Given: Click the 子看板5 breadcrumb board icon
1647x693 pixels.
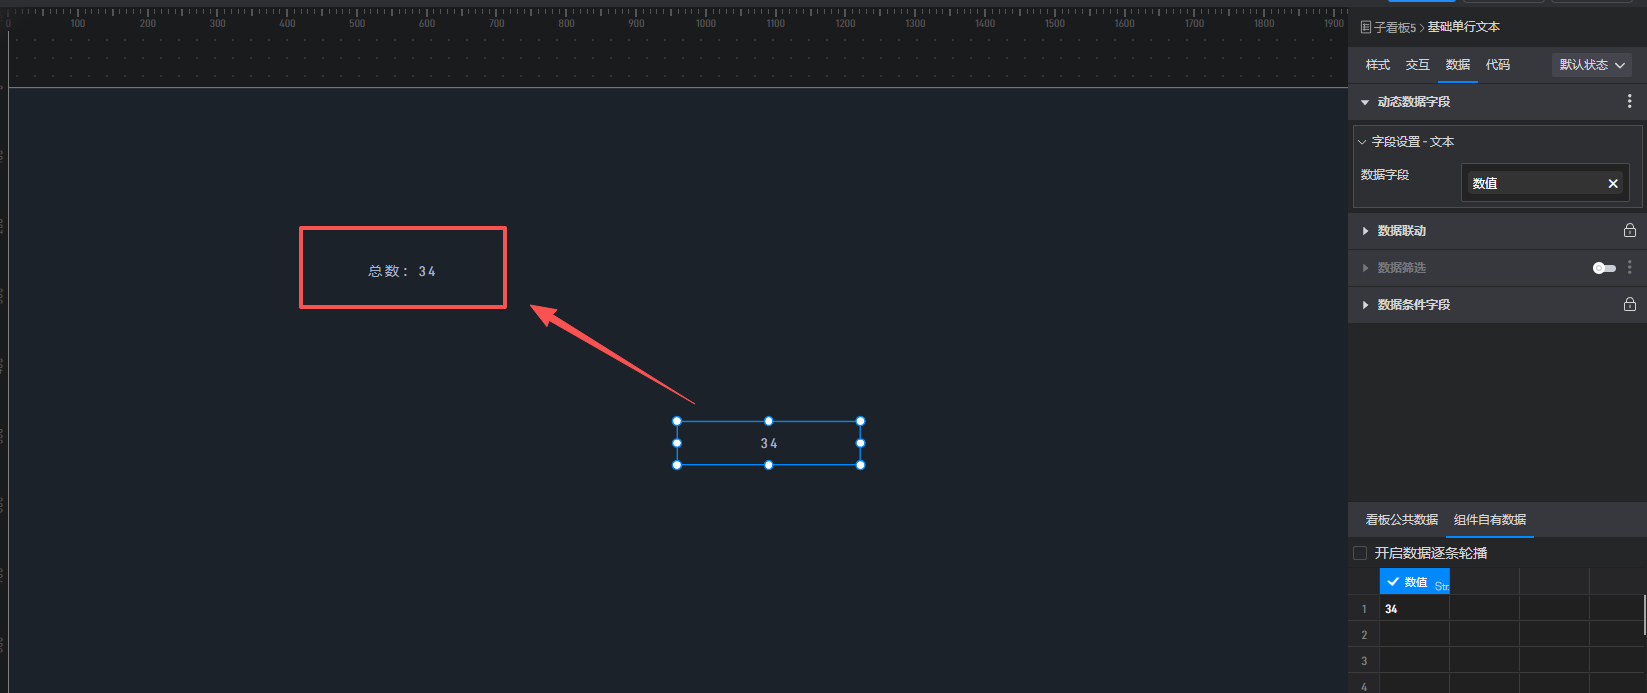Looking at the screenshot, I should coord(1366,28).
